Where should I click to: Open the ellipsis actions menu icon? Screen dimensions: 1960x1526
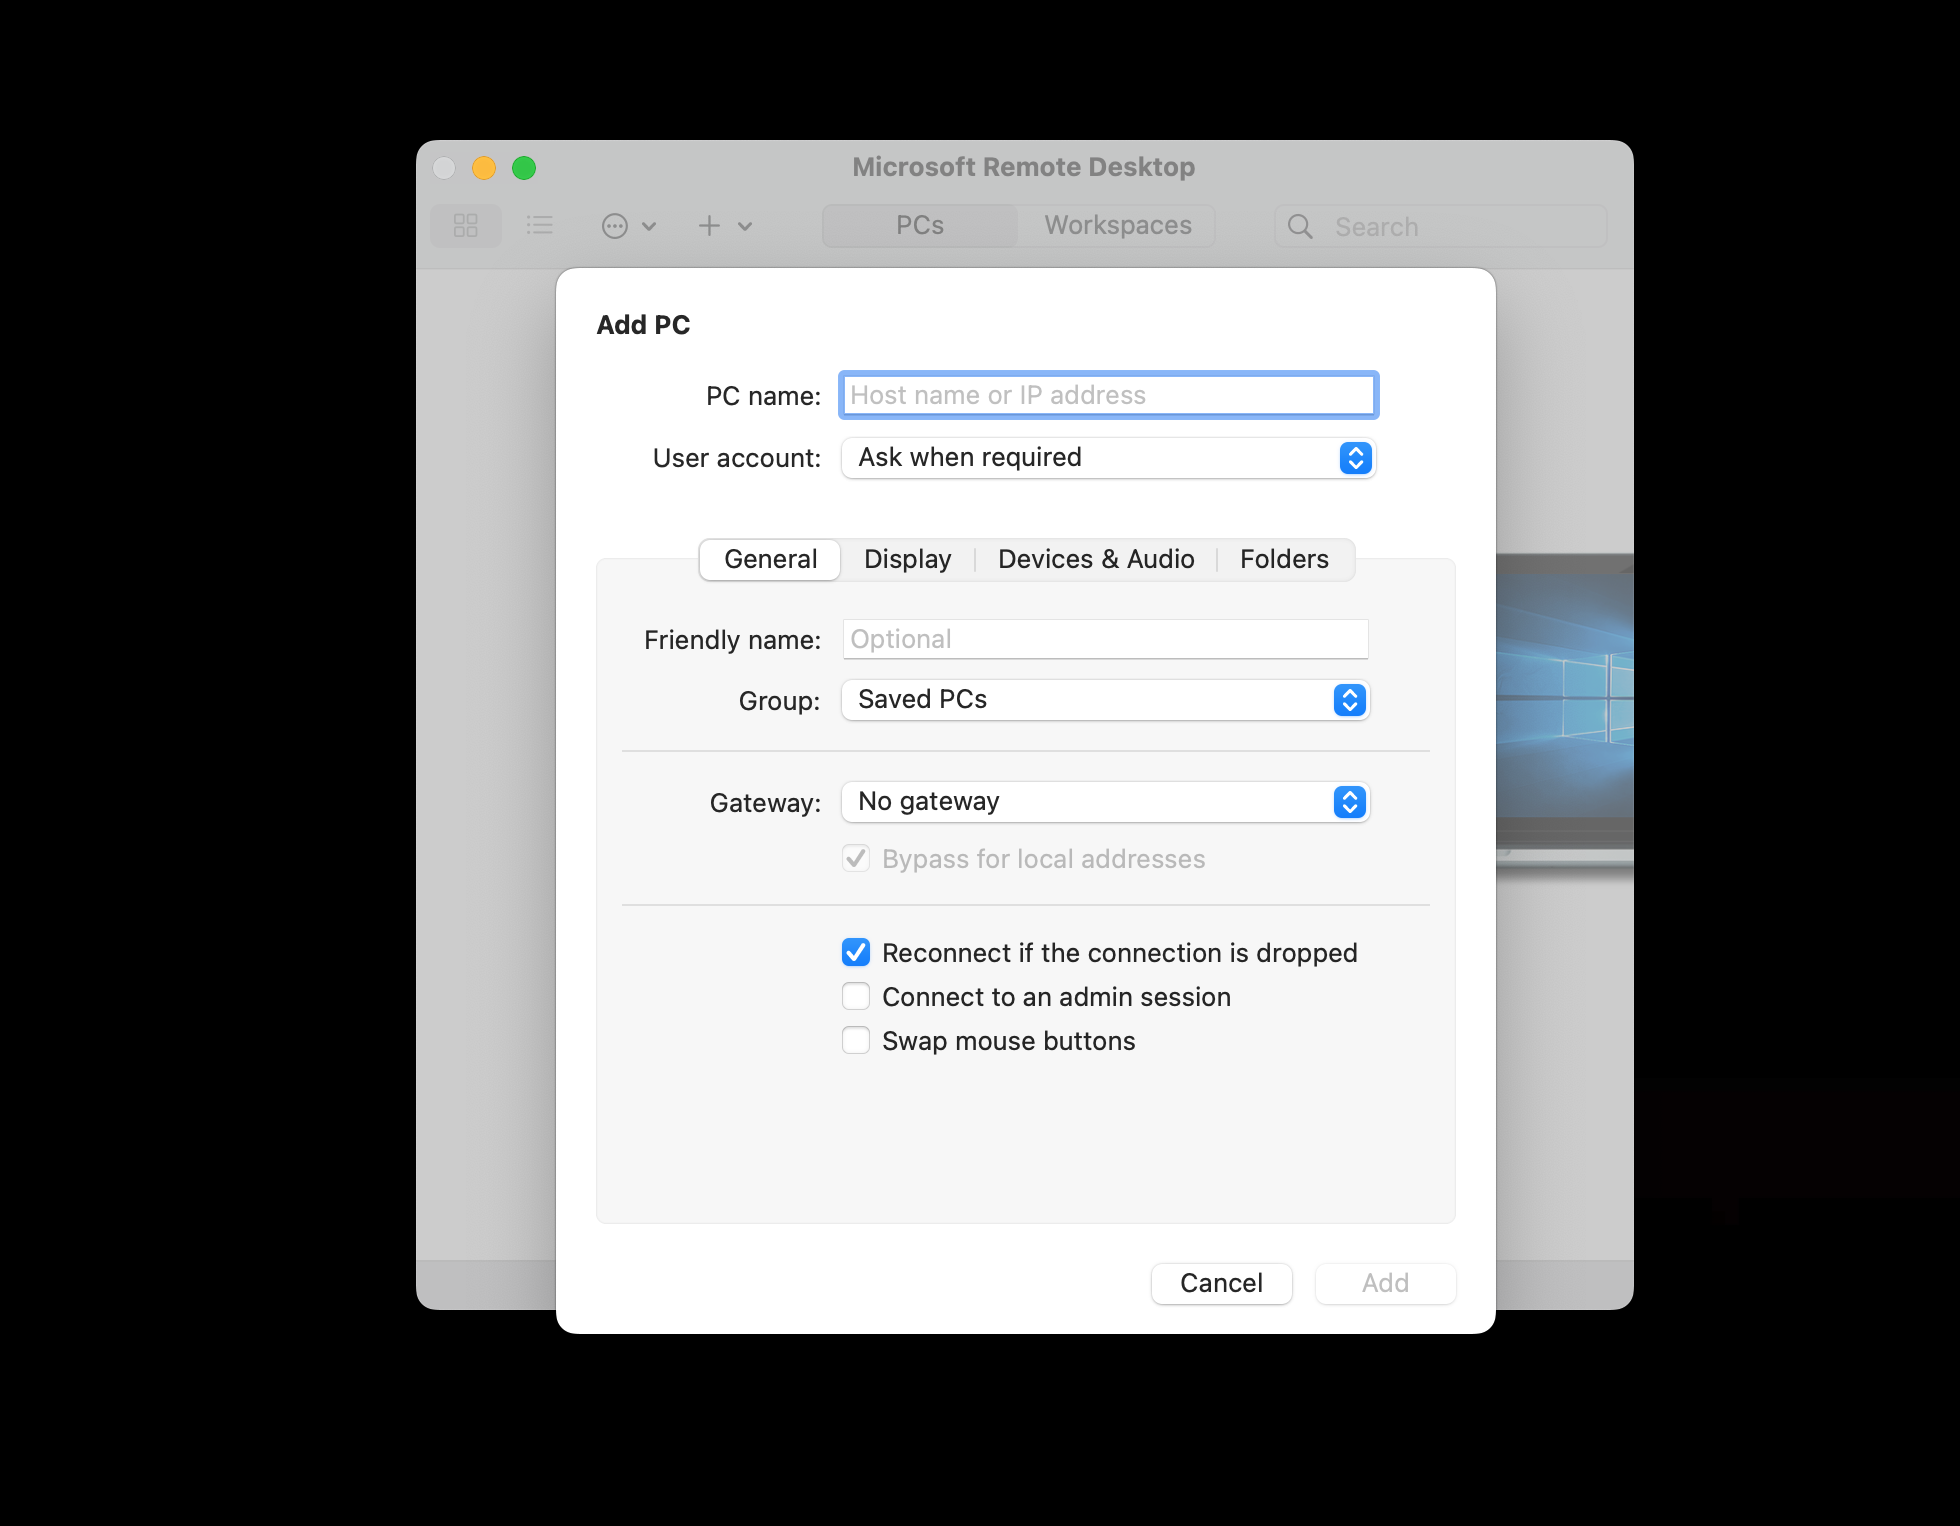tap(615, 226)
